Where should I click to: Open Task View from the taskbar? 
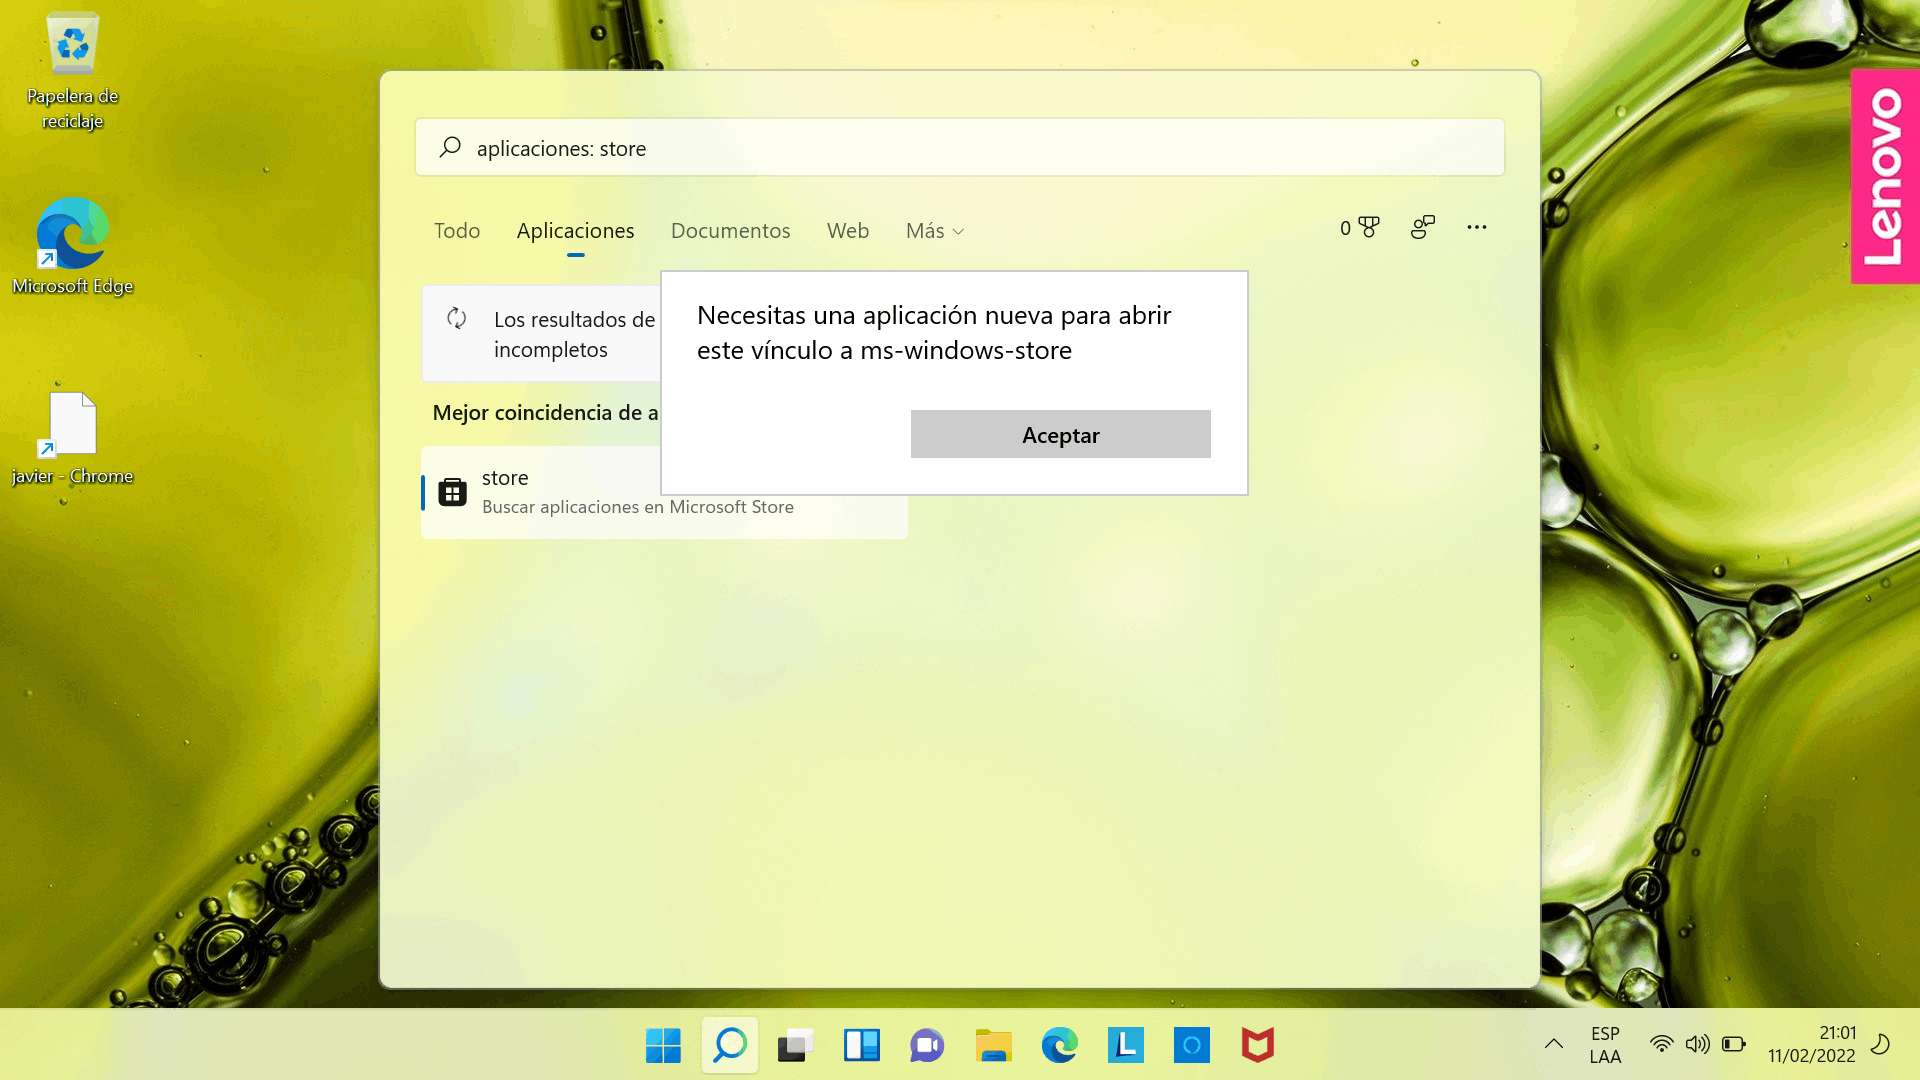tap(795, 1045)
